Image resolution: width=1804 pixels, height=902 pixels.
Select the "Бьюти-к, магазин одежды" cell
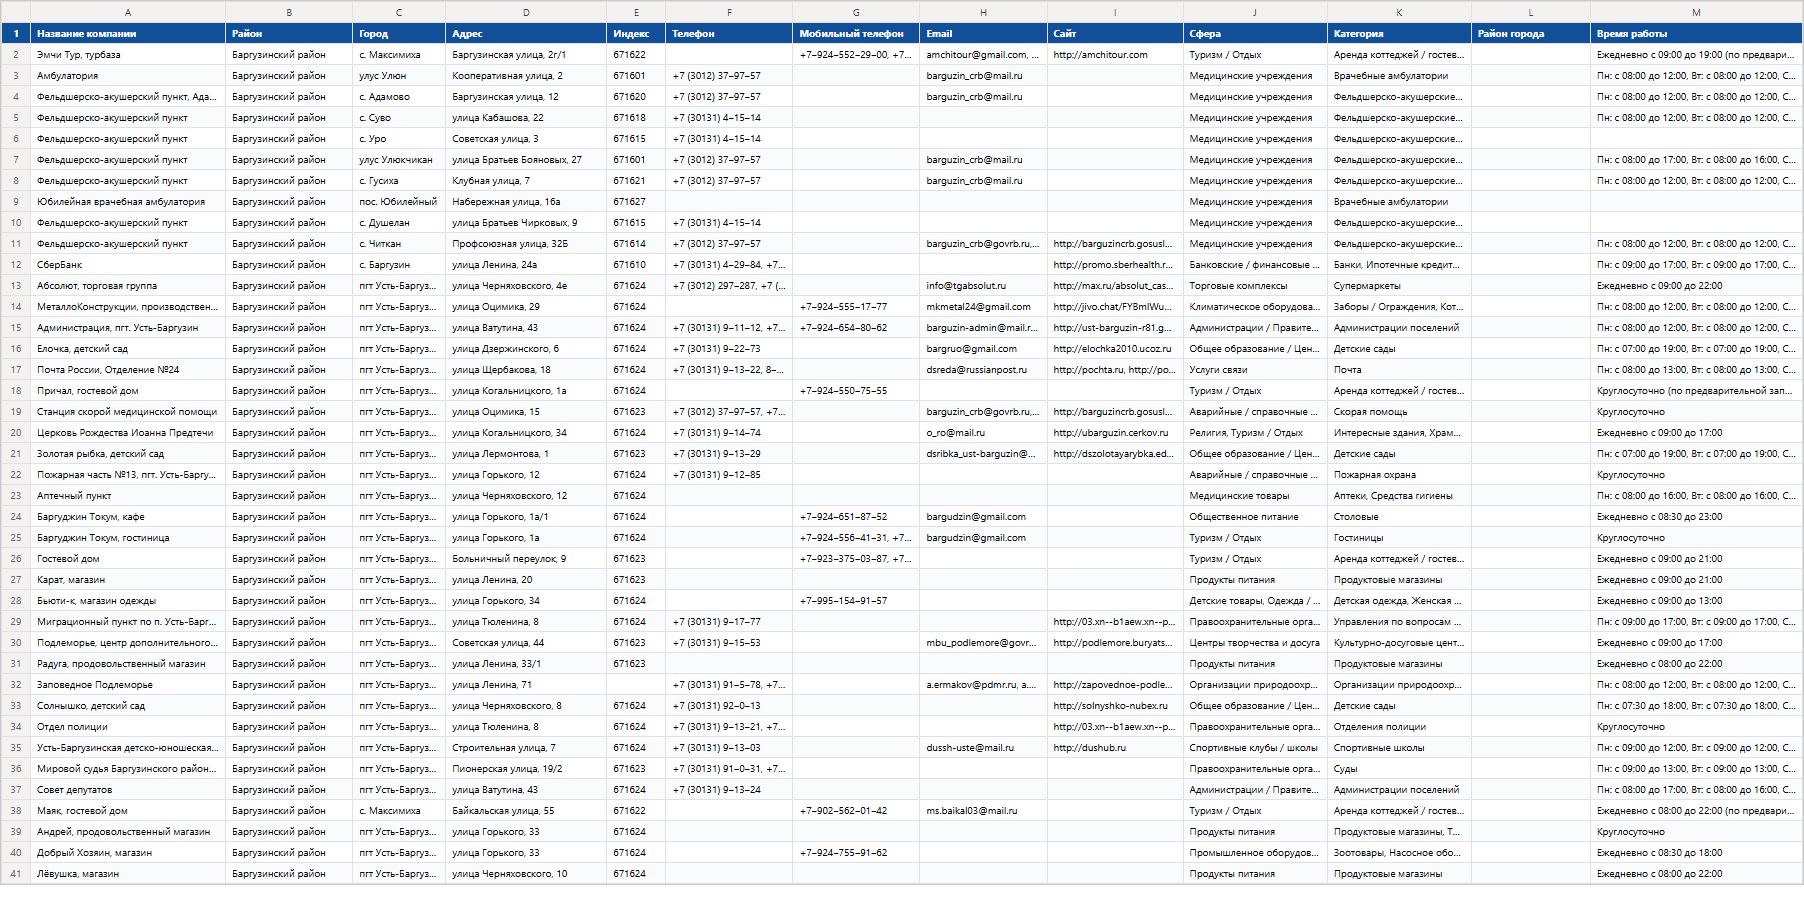click(x=128, y=601)
